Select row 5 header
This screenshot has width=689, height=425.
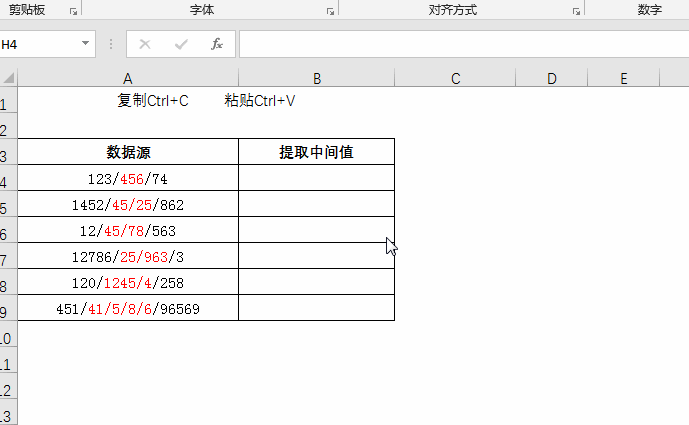click(x=8, y=203)
